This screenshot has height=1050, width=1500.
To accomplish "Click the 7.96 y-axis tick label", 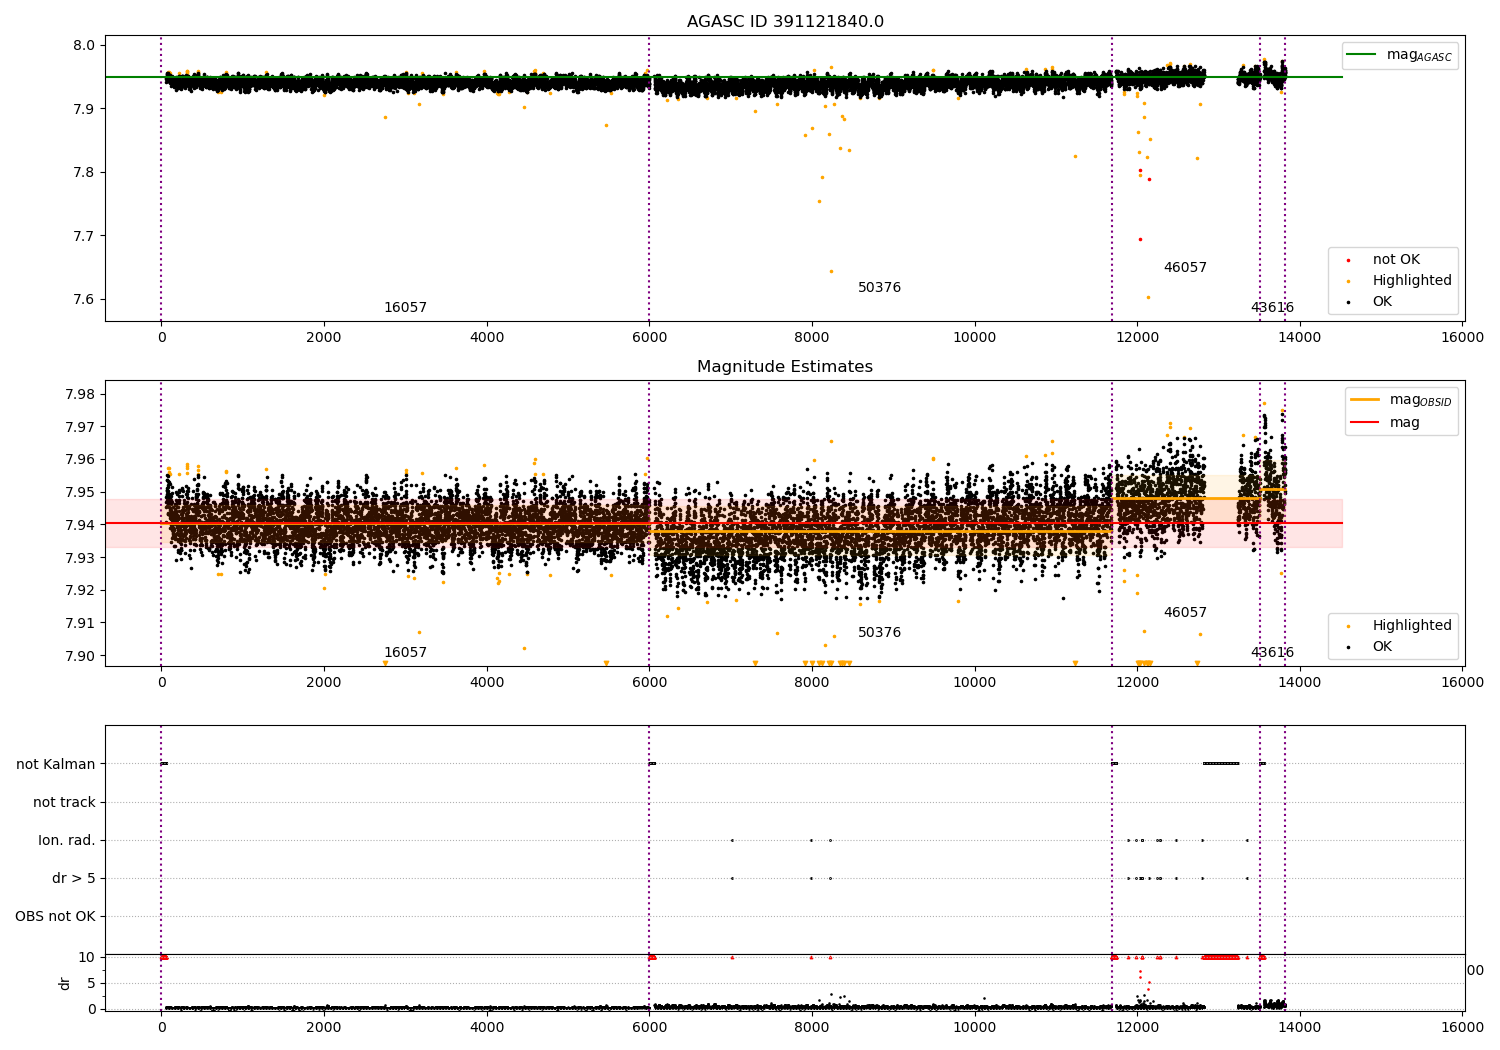I will click(80, 460).
